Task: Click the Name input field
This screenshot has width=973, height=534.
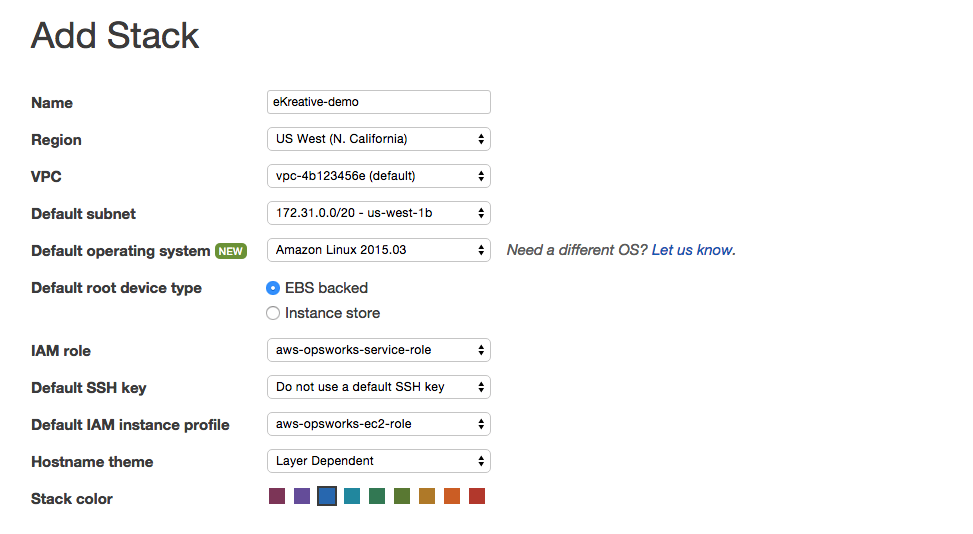Action: [378, 102]
